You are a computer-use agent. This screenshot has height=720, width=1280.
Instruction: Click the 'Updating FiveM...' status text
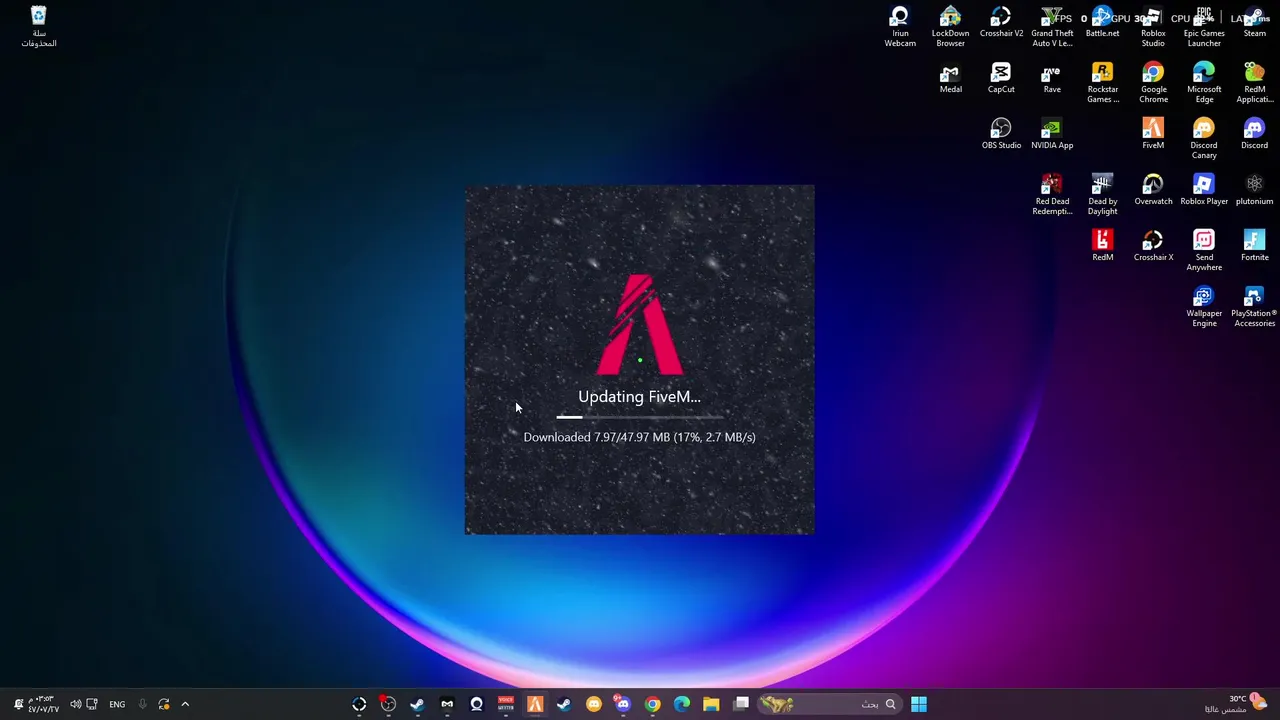point(640,397)
